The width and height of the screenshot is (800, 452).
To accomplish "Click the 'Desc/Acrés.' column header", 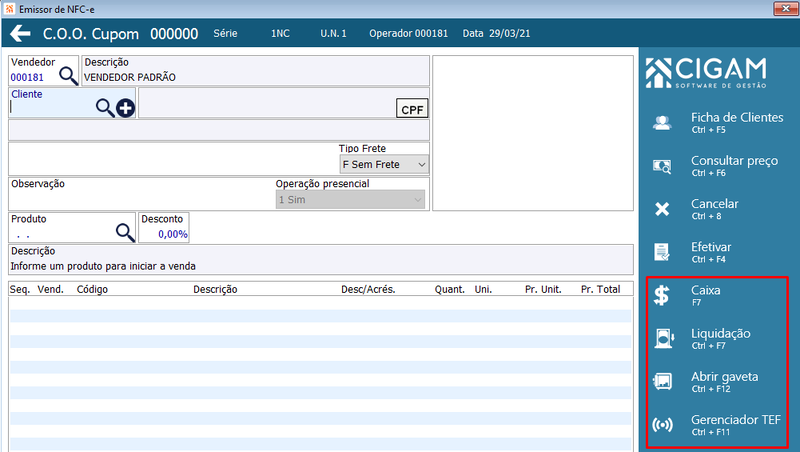I will coord(368,289).
